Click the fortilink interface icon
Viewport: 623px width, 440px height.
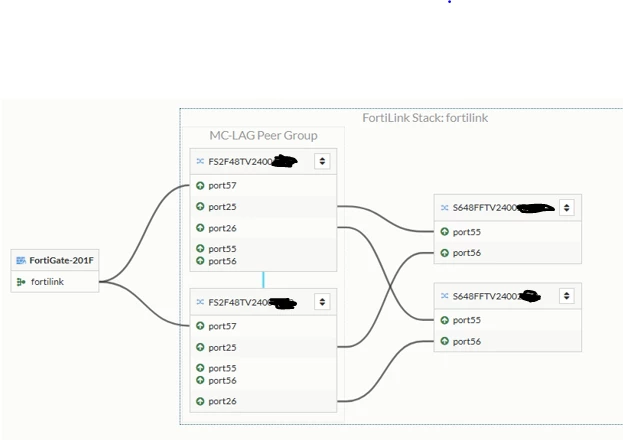pyautogui.click(x=21, y=282)
